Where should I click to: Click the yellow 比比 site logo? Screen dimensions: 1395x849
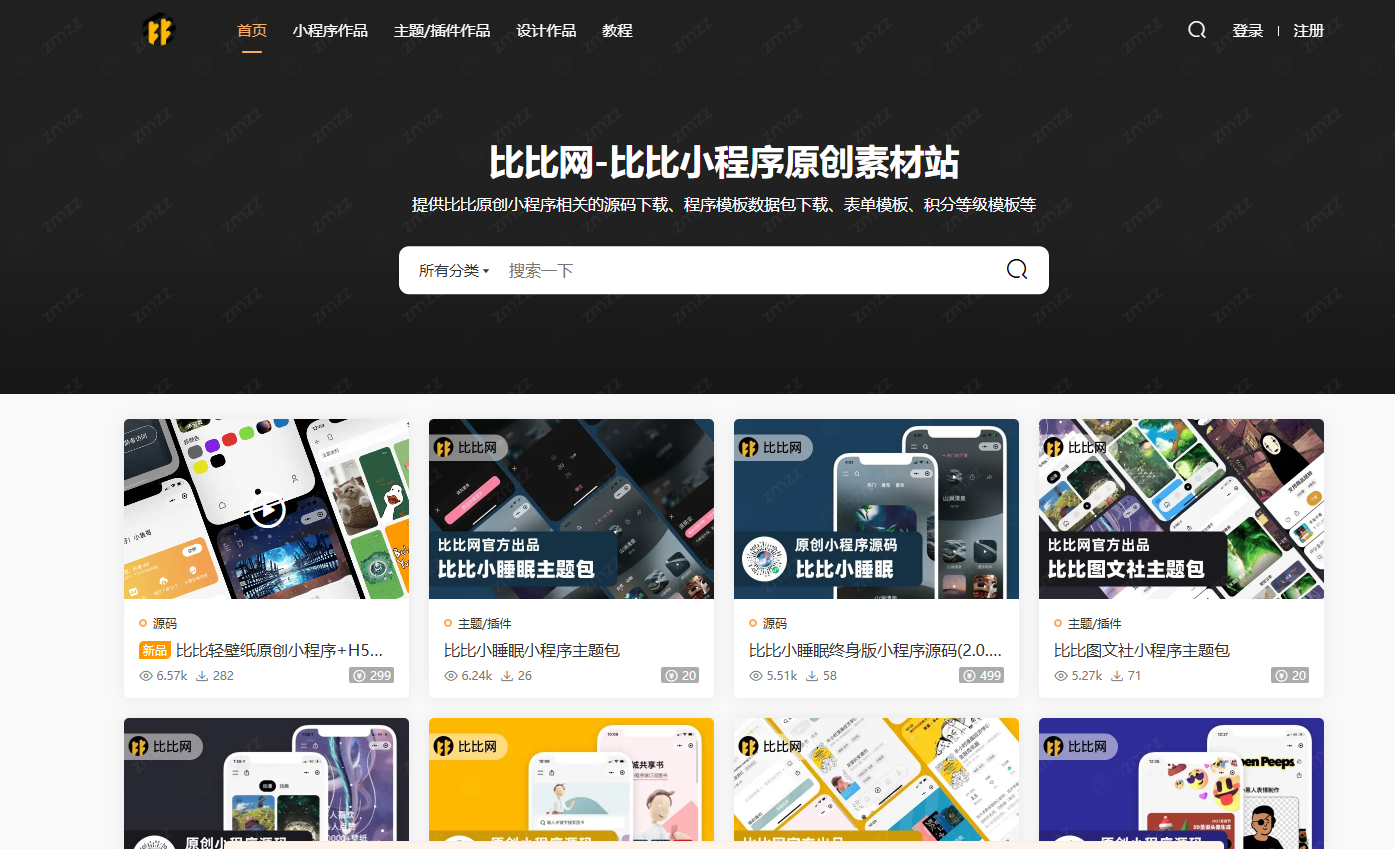158,31
